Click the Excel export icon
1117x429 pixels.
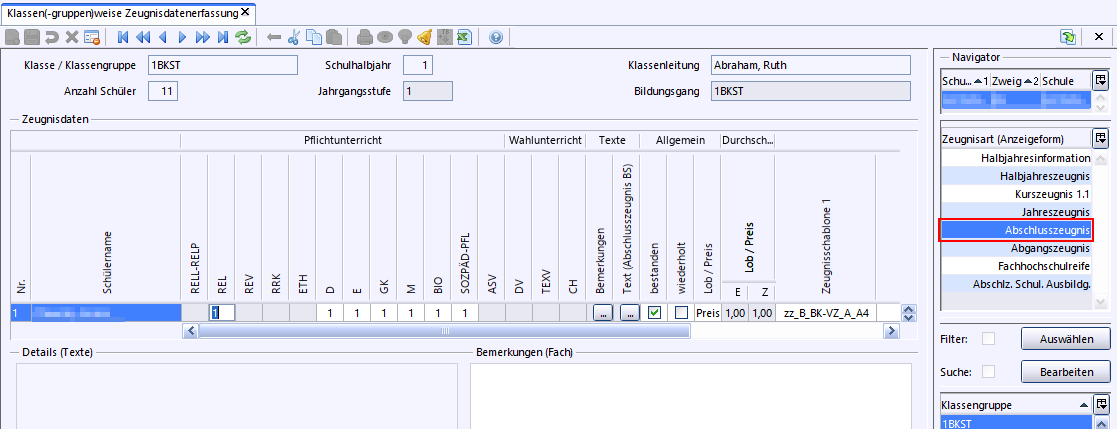pyautogui.click(x=463, y=37)
